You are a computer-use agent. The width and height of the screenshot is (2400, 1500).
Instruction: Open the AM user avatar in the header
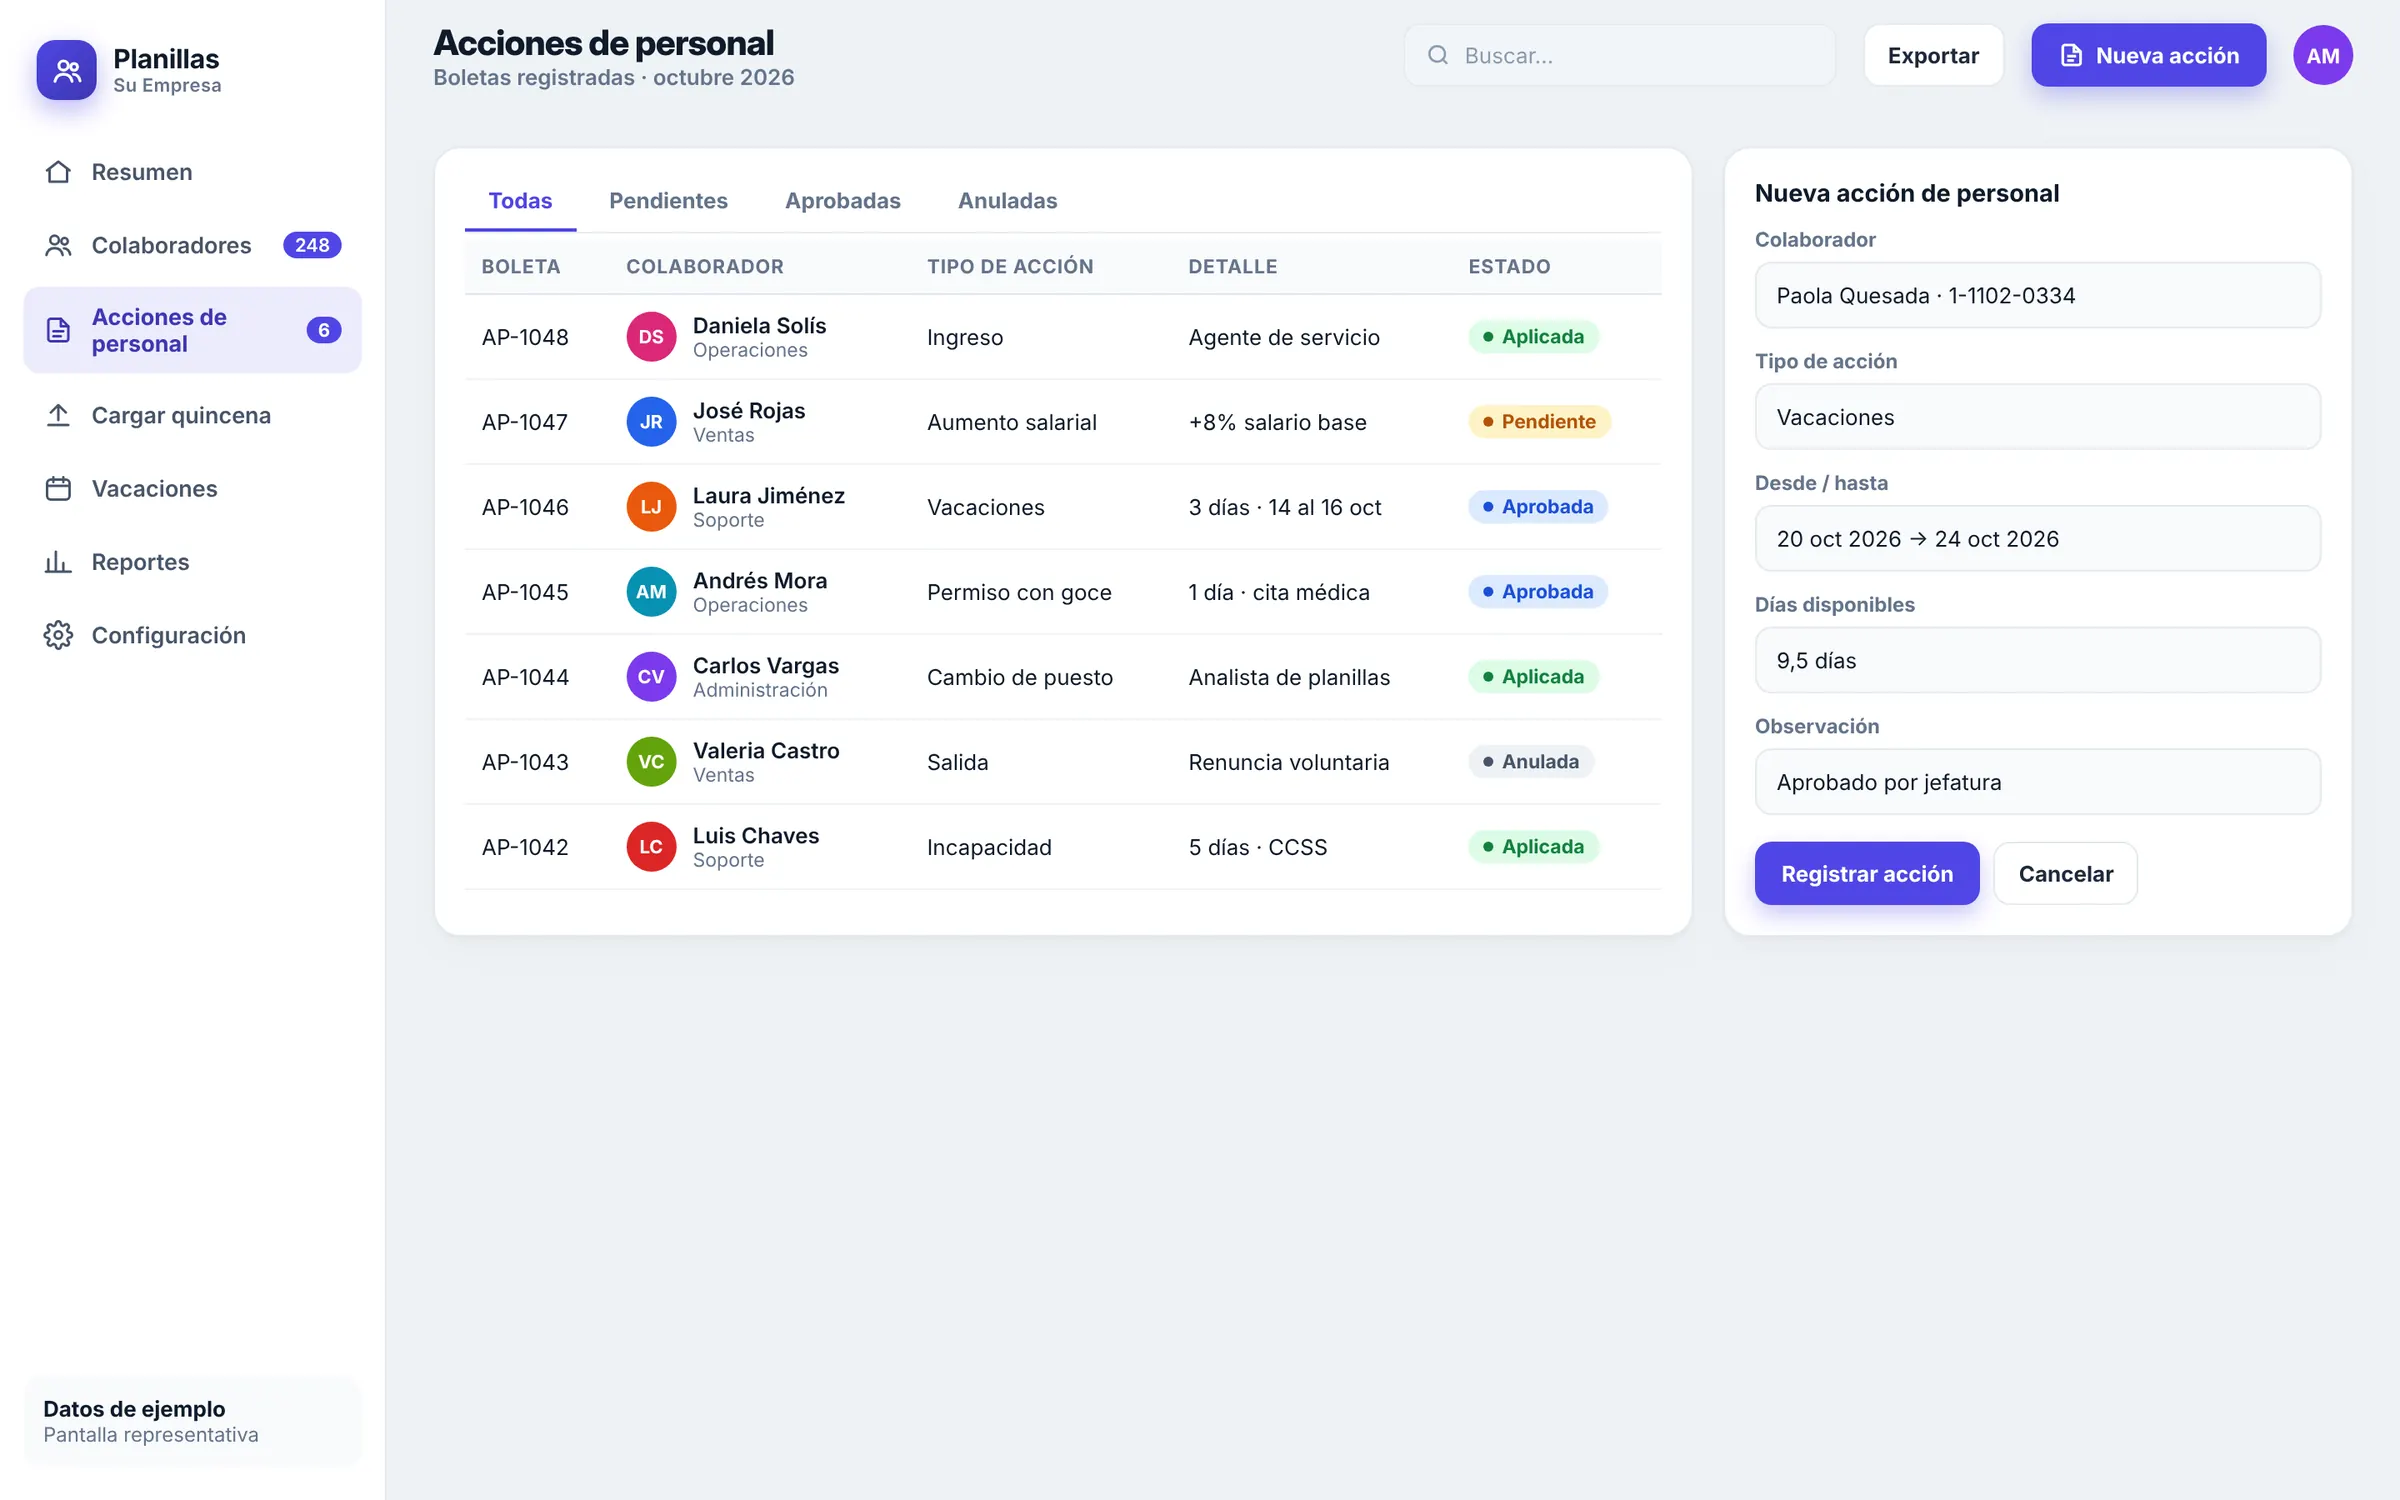point(2322,55)
